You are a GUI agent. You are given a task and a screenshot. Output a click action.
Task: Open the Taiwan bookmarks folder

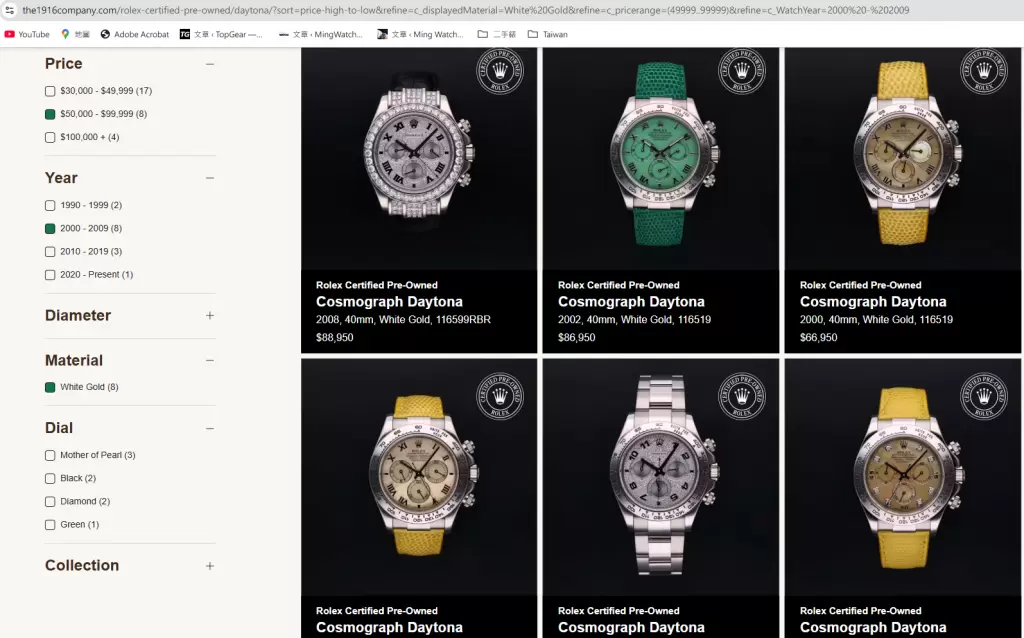tap(547, 34)
